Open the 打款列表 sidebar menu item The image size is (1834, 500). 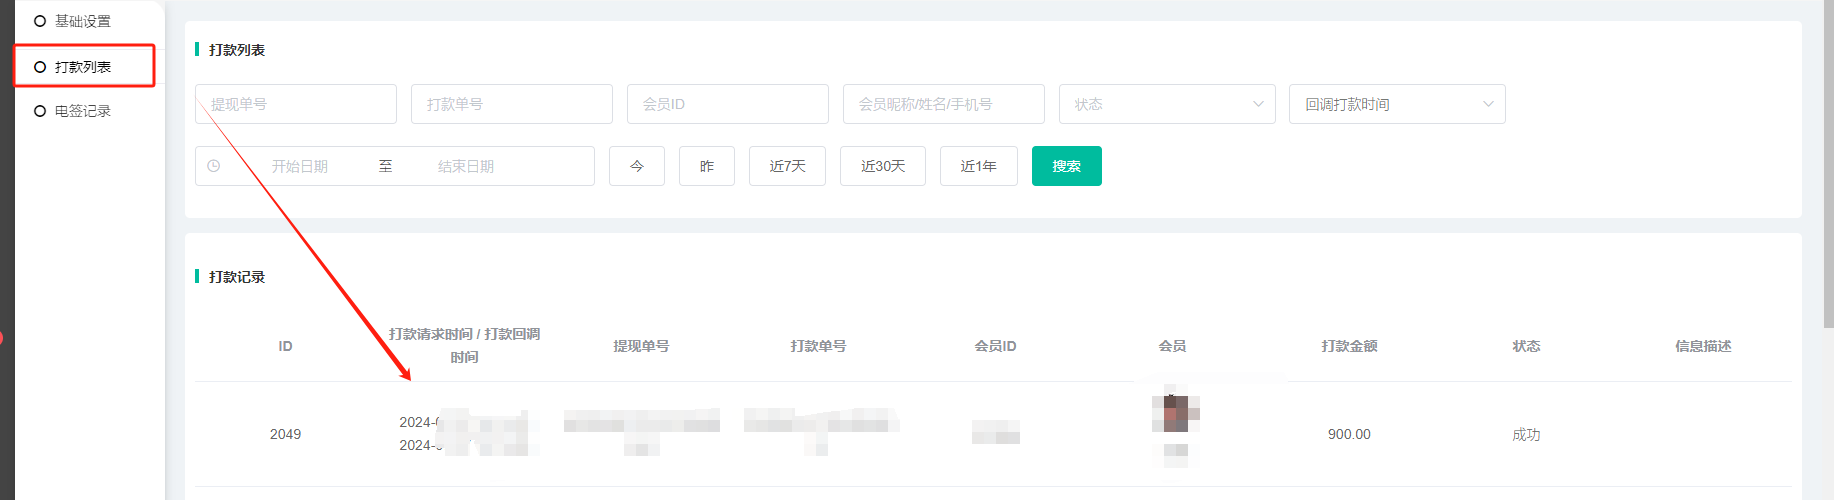click(x=83, y=67)
